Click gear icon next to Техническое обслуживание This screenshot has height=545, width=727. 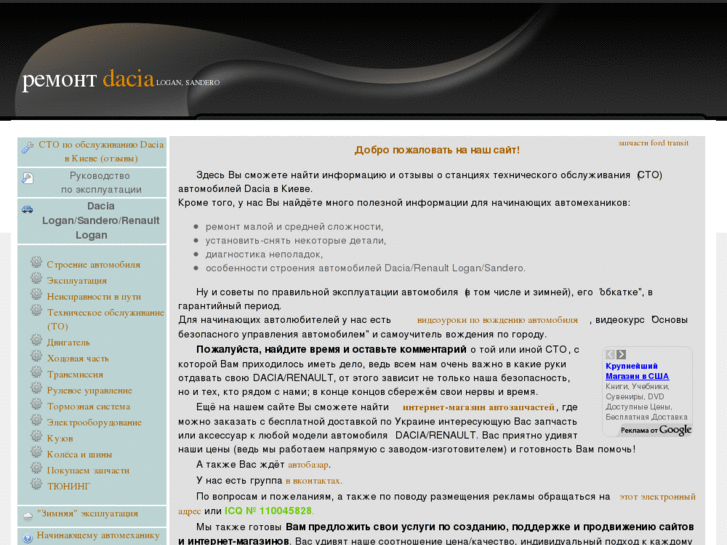36,310
